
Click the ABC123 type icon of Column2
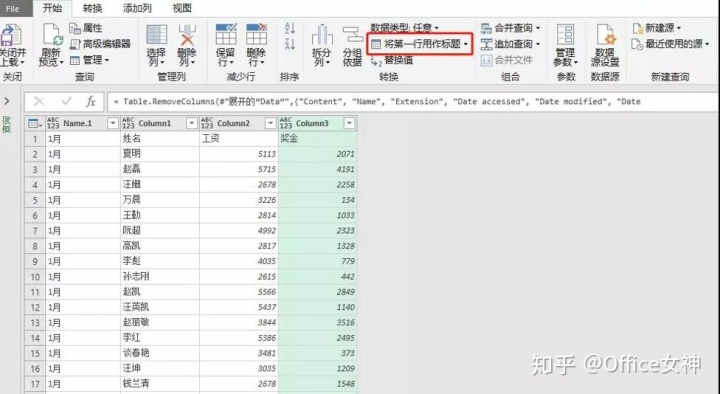pyautogui.click(x=207, y=123)
